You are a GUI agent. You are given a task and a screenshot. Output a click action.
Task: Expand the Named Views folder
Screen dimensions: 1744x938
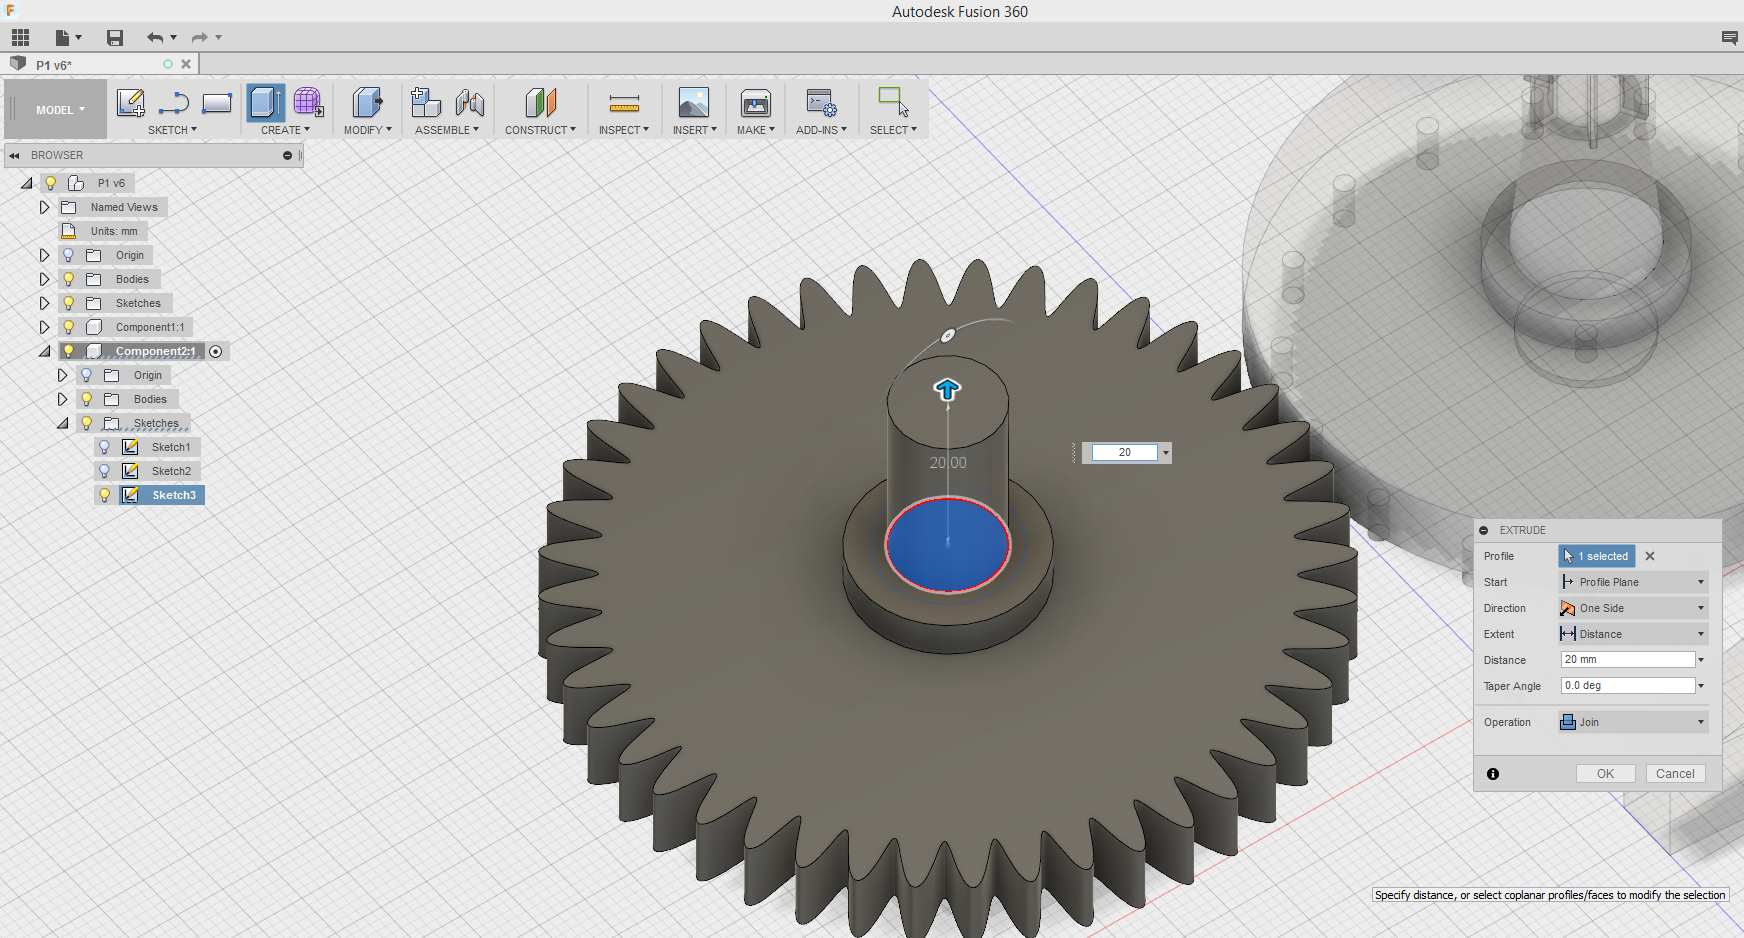44,207
